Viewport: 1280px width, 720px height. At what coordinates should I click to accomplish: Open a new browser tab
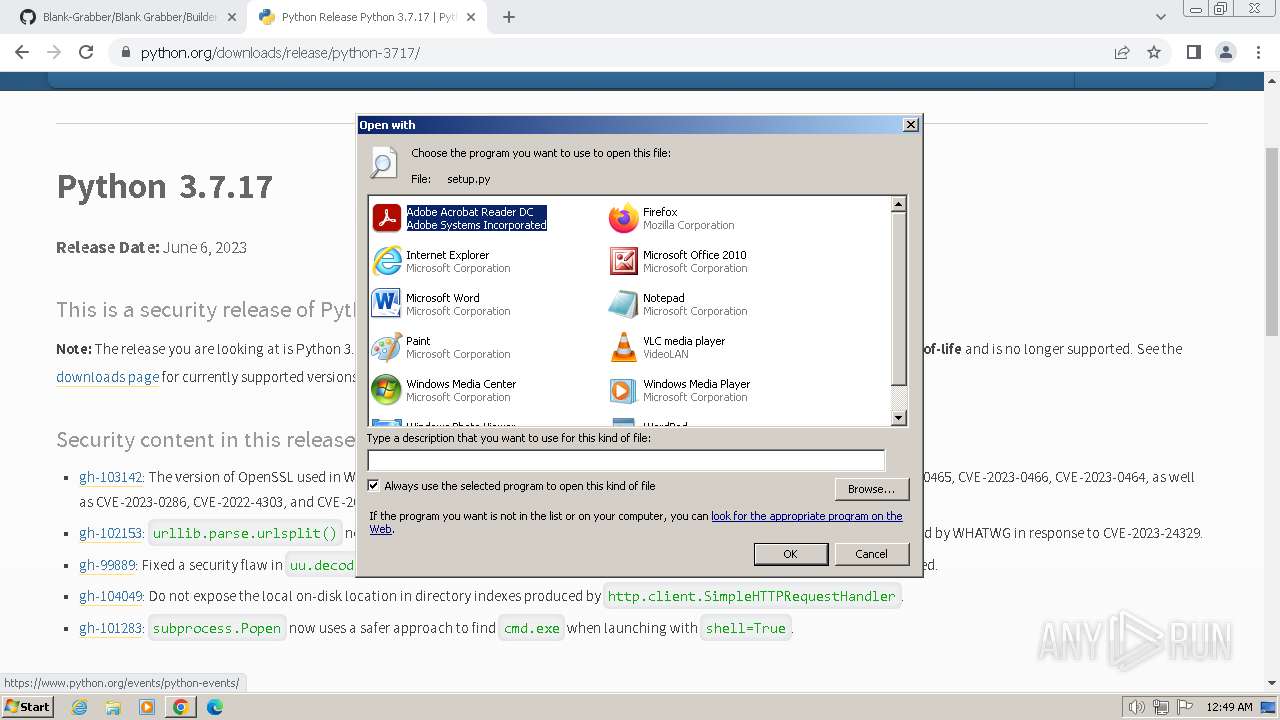pyautogui.click(x=508, y=17)
